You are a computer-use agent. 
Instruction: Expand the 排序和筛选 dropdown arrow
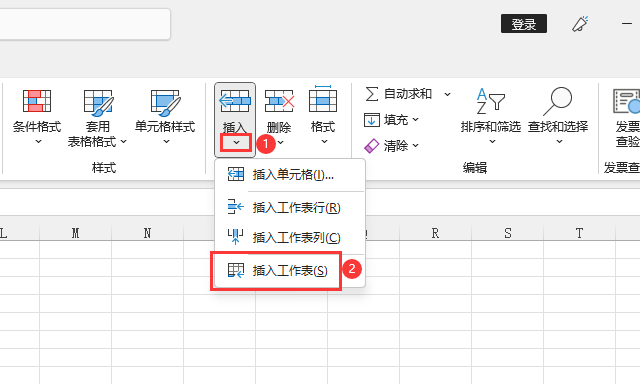[x=492, y=142]
